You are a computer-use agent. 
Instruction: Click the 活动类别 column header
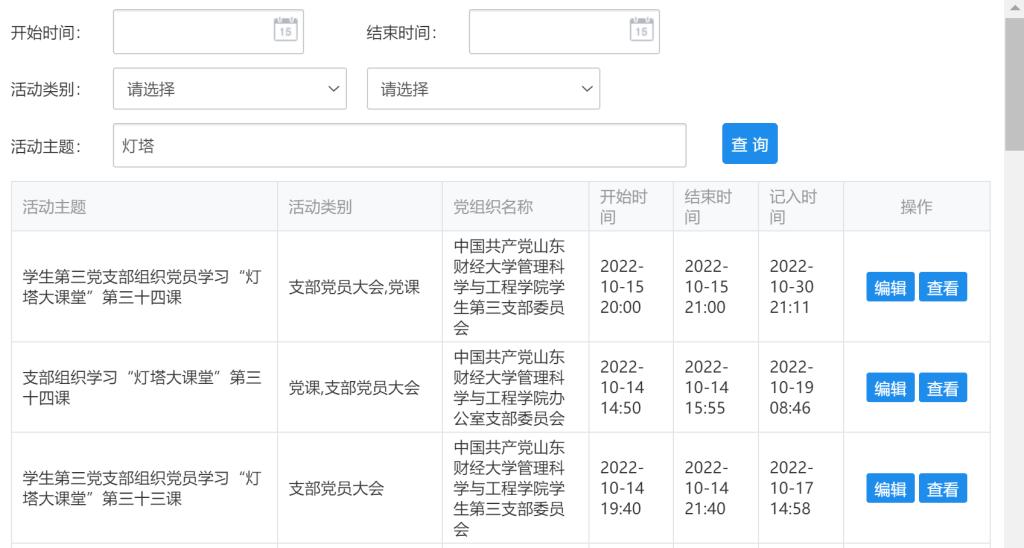[x=320, y=207]
